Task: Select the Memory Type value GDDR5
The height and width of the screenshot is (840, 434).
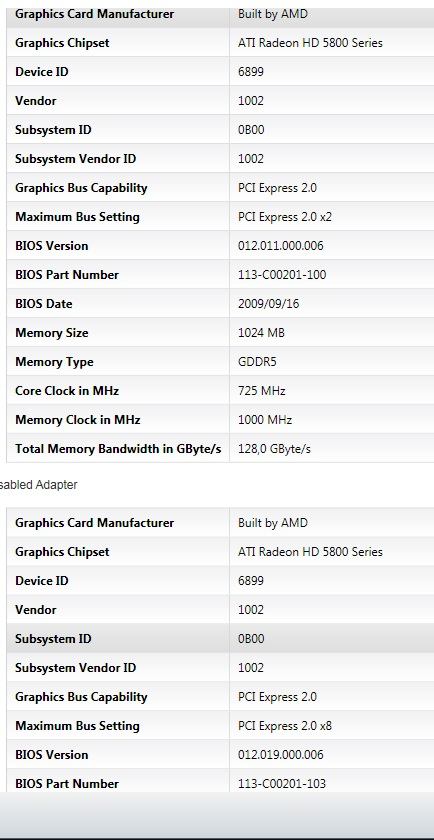Action: (x=257, y=362)
